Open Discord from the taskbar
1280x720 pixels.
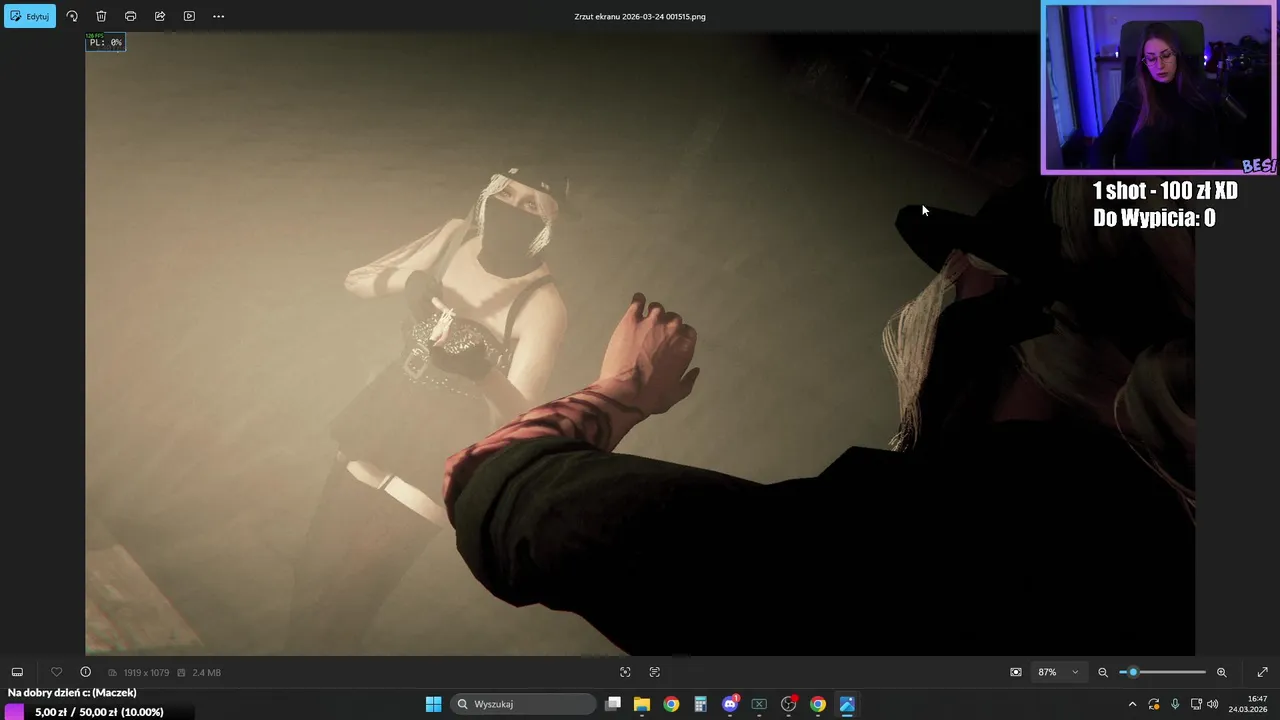(730, 704)
